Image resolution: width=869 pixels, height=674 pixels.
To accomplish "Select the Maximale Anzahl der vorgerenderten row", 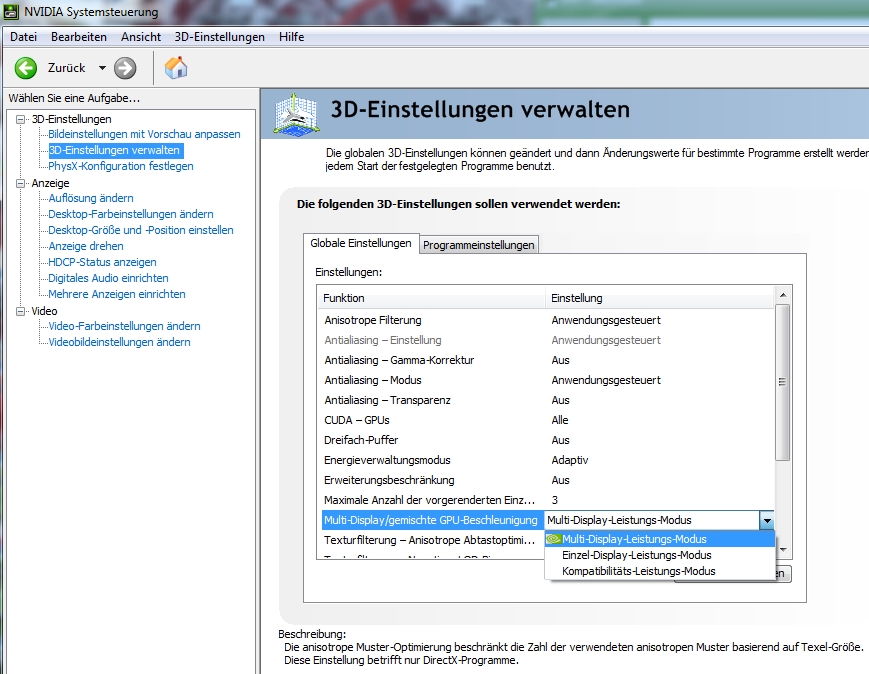I will tap(546, 500).
